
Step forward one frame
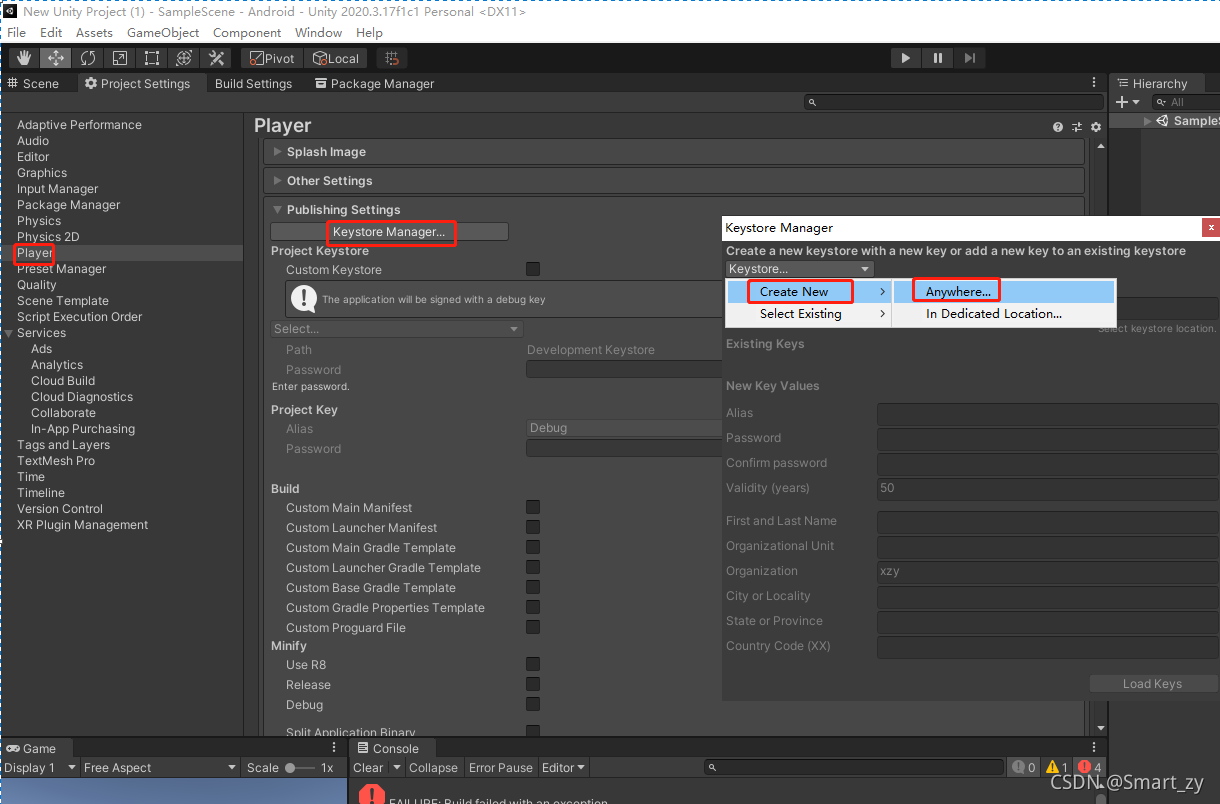pyautogui.click(x=970, y=58)
